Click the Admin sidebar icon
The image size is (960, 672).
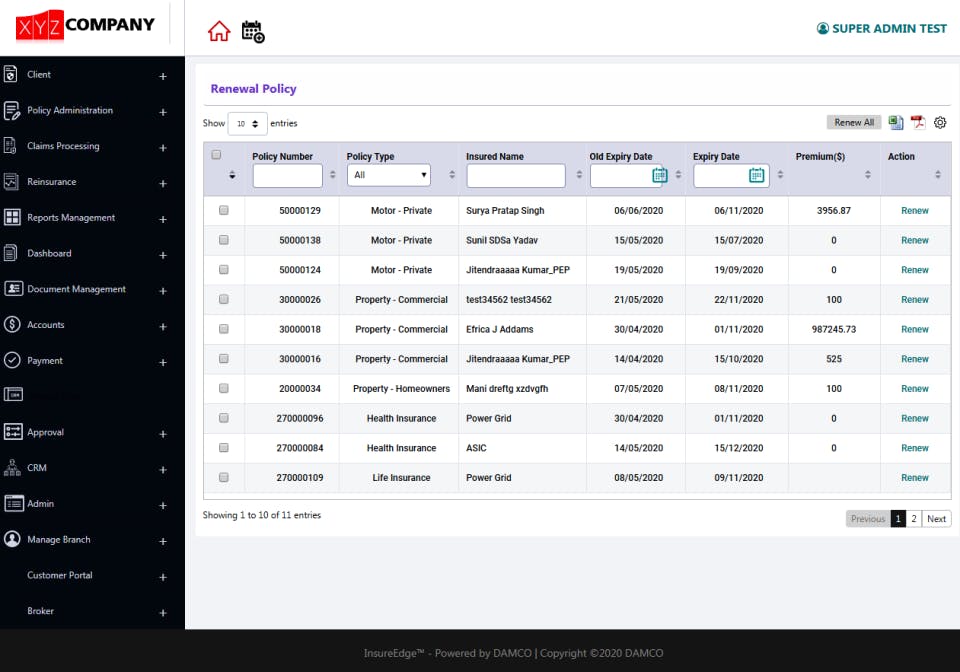pos(14,503)
